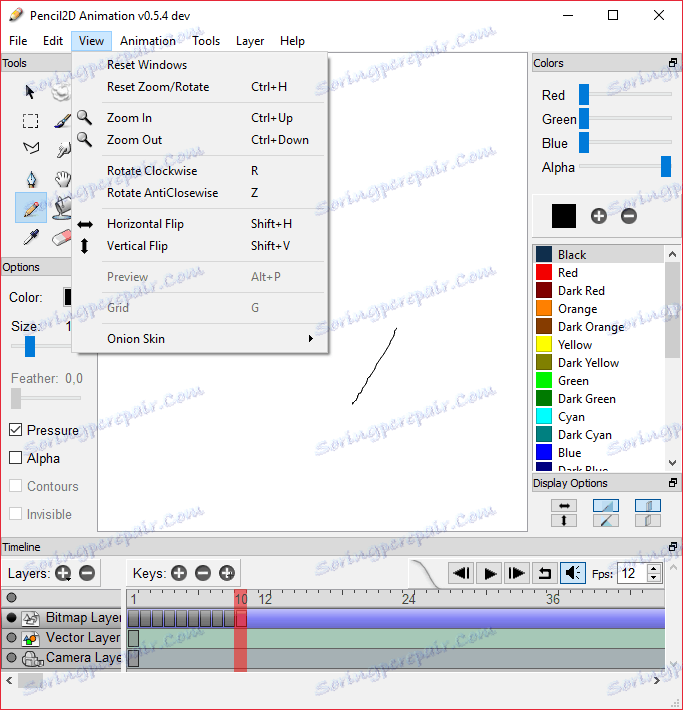This screenshot has height=710, width=683.
Task: Delete layer with Layers minus icon
Action: coord(87,573)
